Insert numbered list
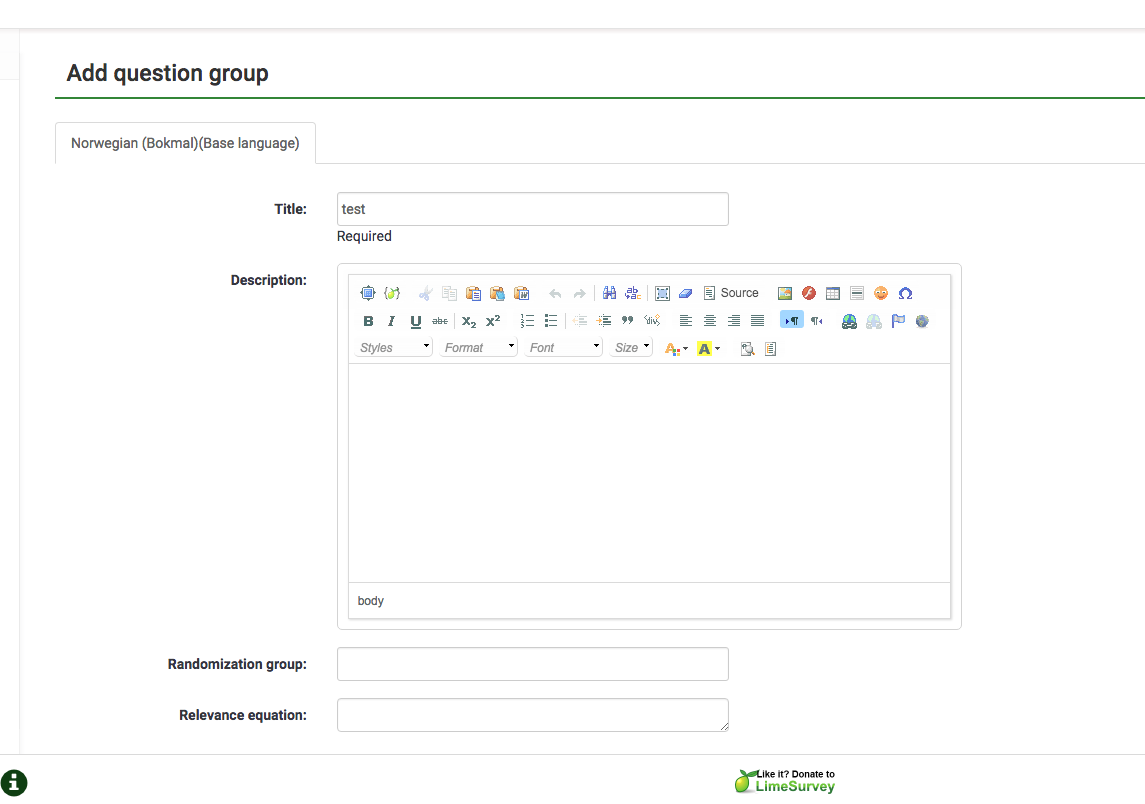The width and height of the screenshot is (1145, 804). click(x=527, y=321)
